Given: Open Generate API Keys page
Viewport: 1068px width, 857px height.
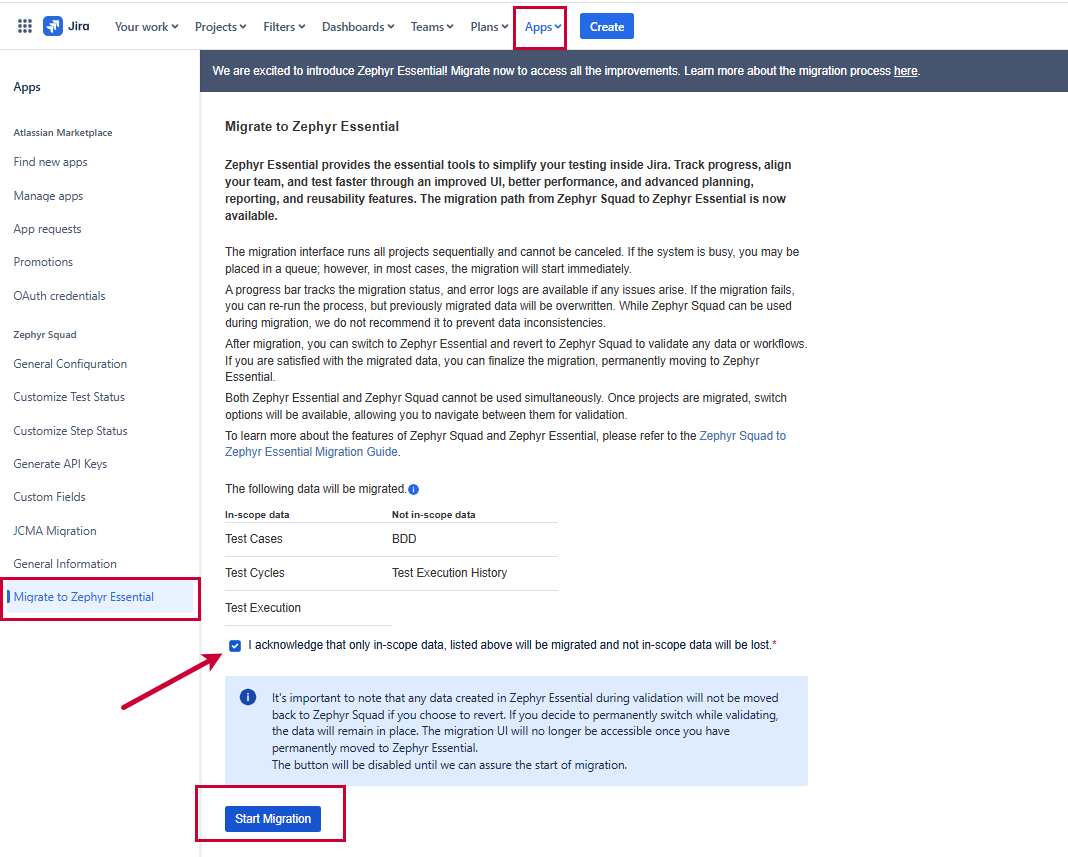Looking at the screenshot, I should tap(60, 464).
